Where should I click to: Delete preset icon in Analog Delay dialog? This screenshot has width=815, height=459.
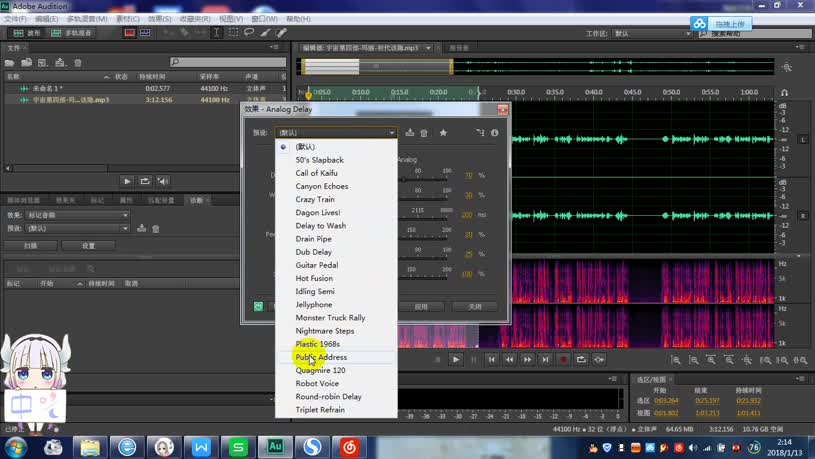pos(424,133)
